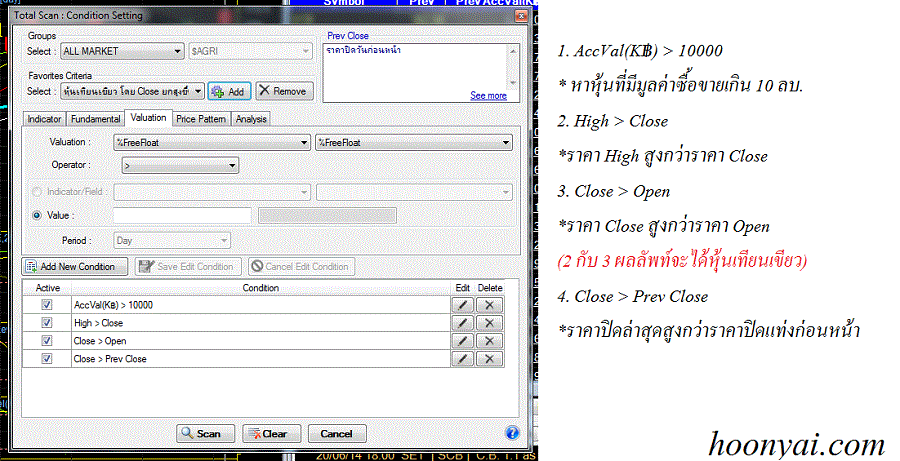Screen dimensions: 900x461
Task: Switch to the Valuation tab
Action: (148, 118)
